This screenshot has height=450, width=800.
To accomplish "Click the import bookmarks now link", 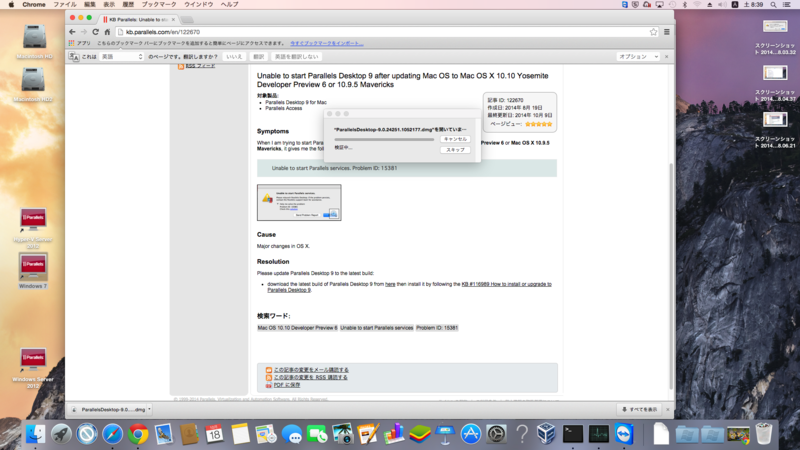I will tap(327, 43).
